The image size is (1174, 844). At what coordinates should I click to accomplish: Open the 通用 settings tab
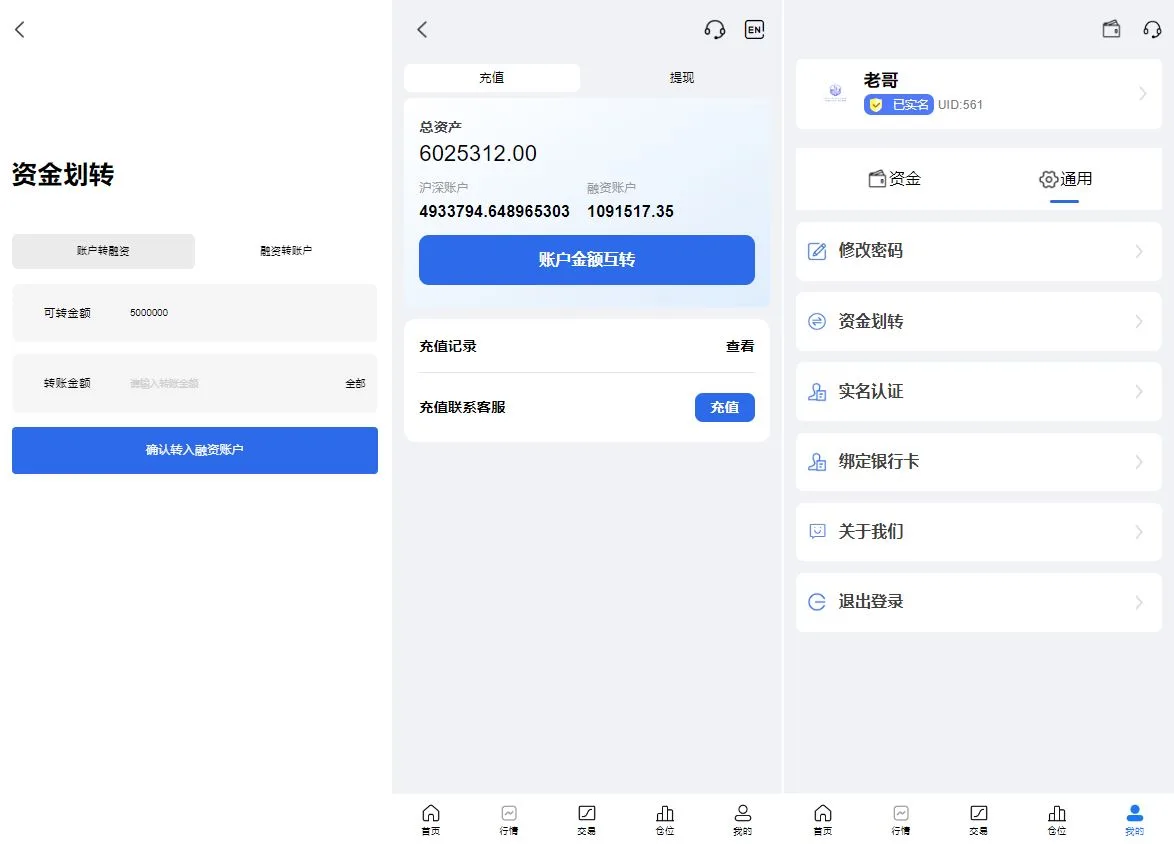coord(1065,179)
